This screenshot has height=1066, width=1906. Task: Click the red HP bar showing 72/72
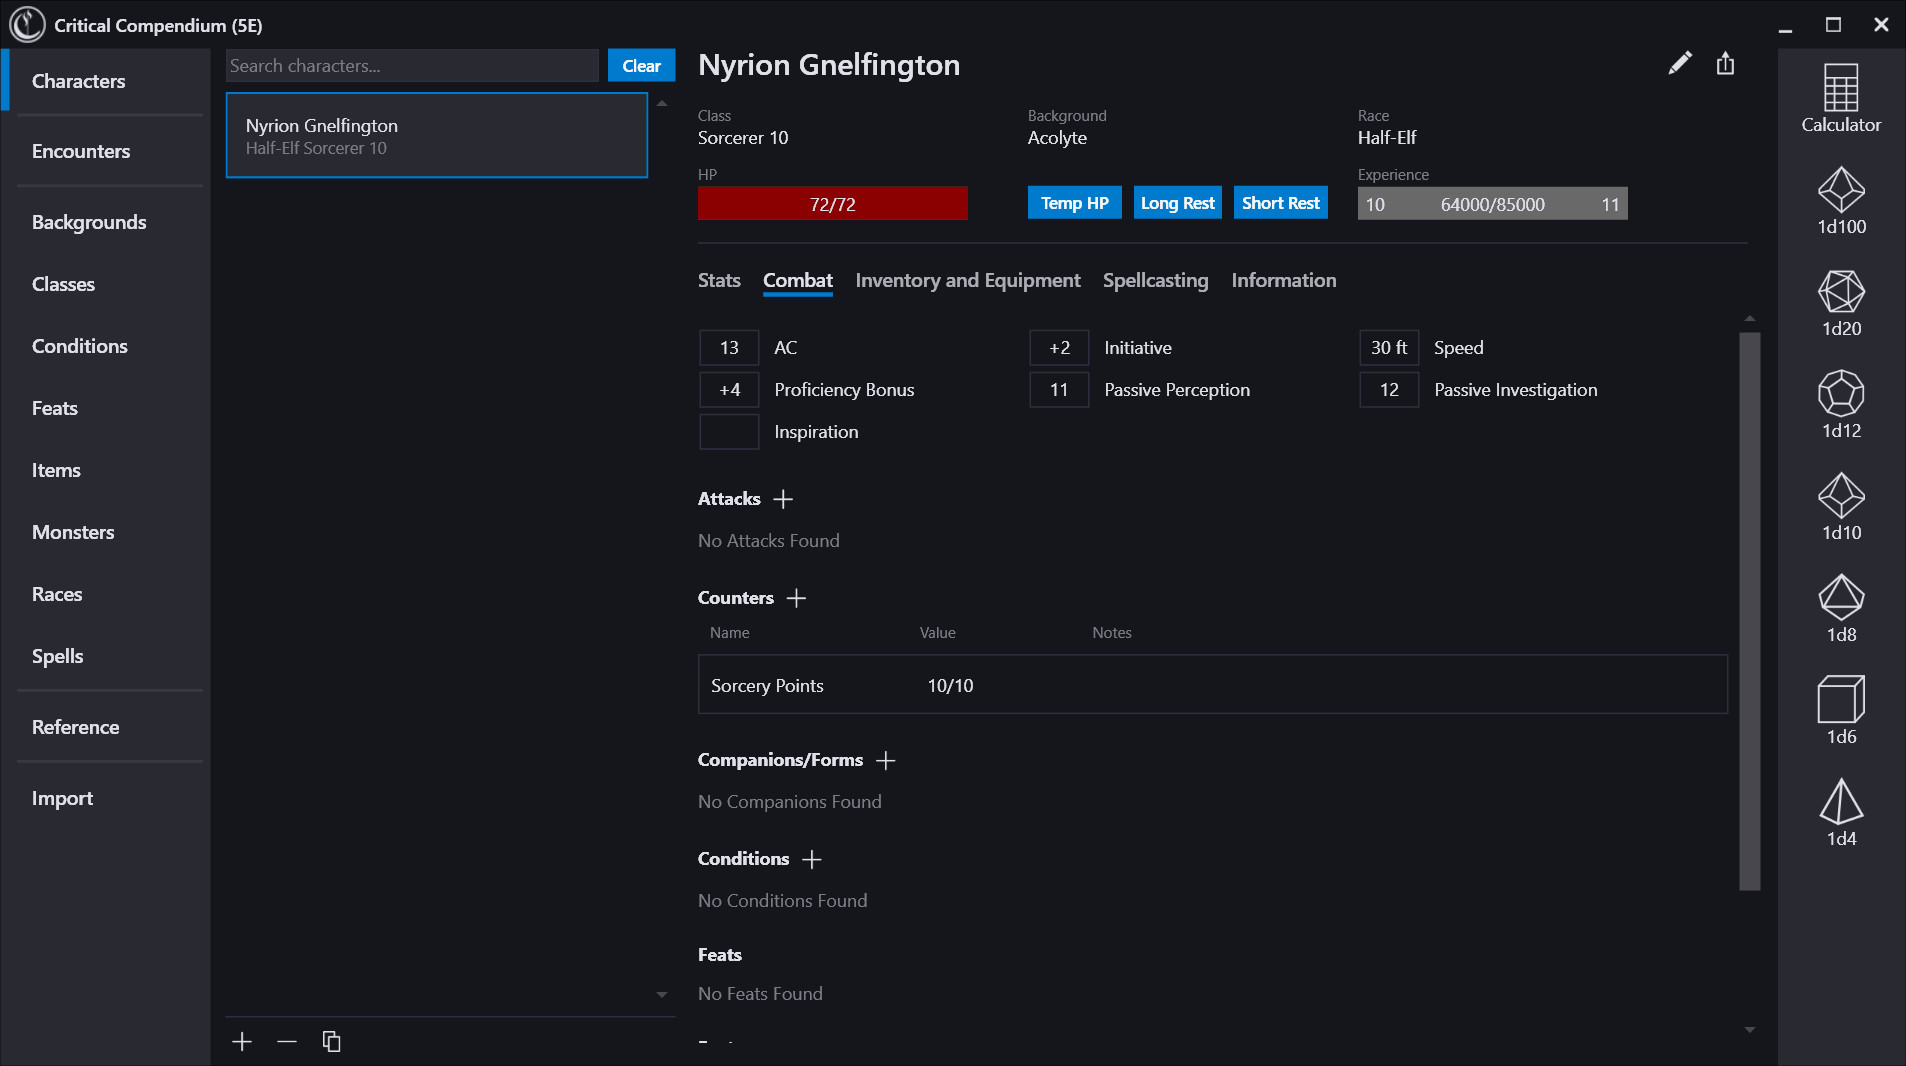(832, 203)
